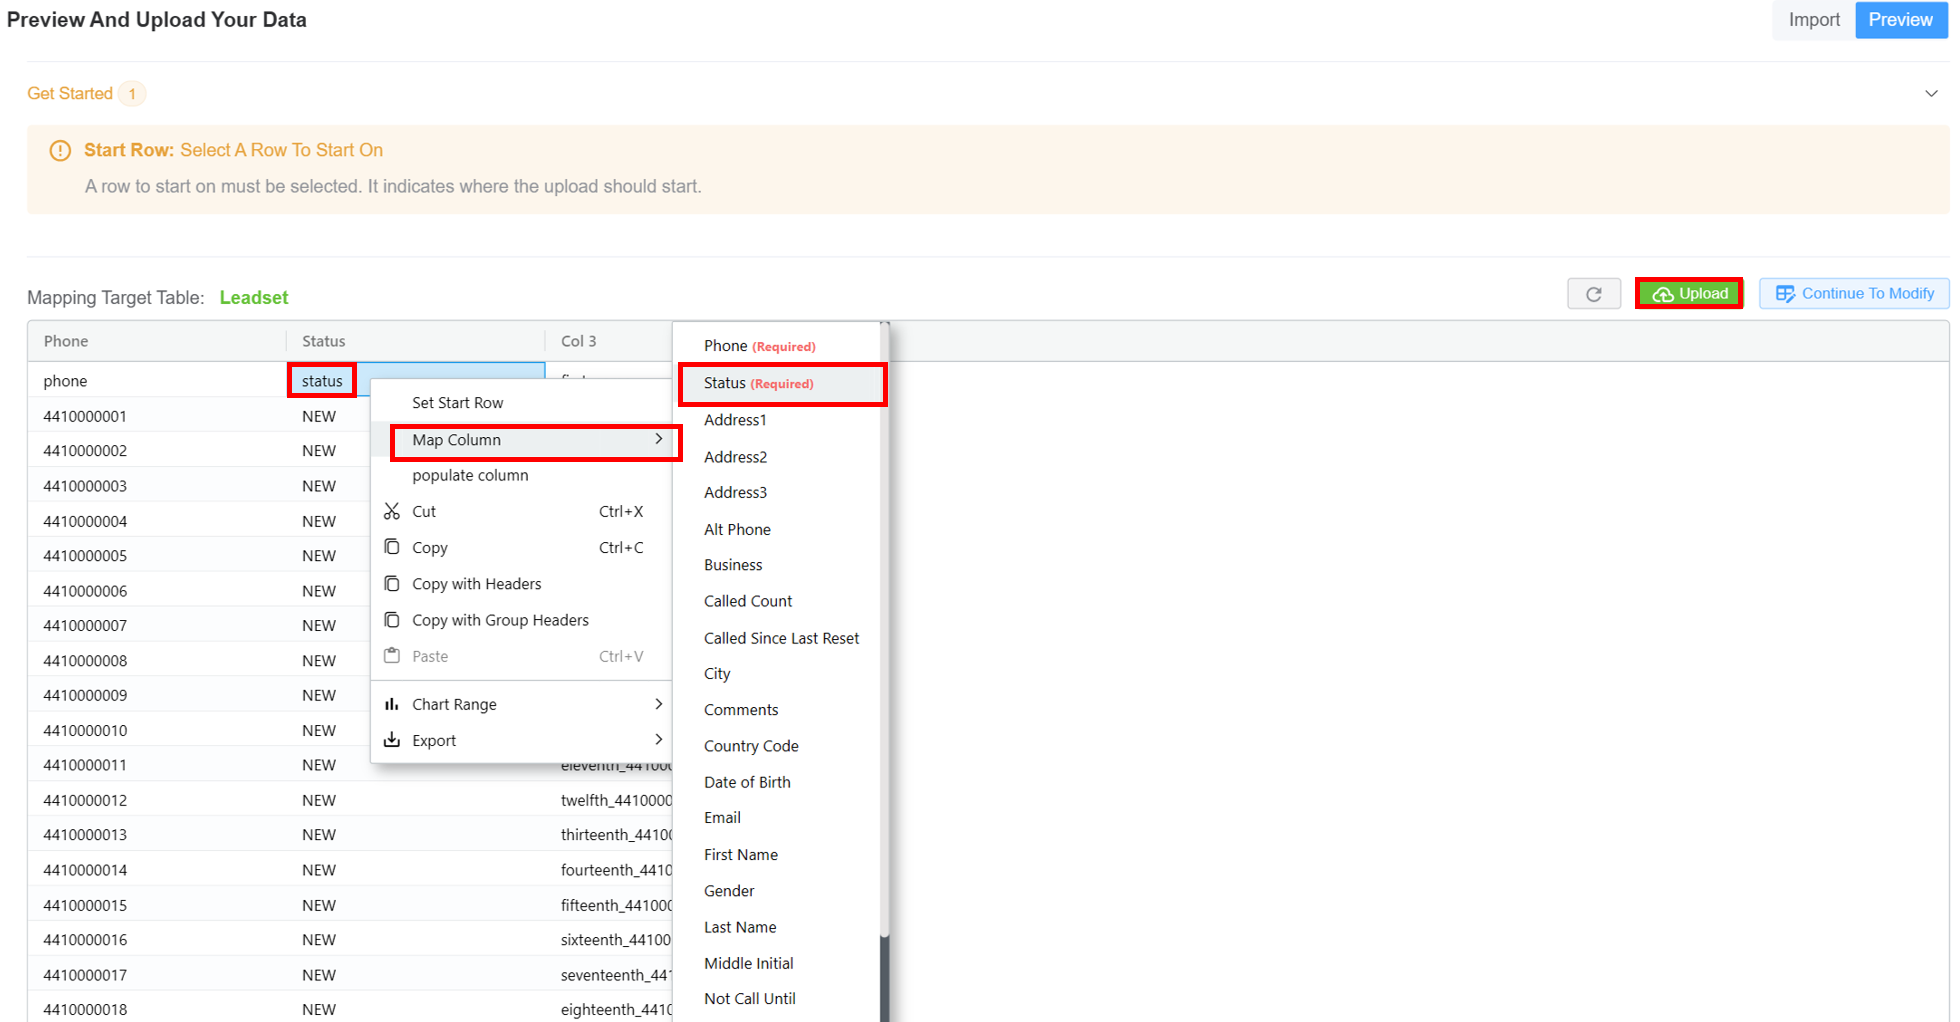The width and height of the screenshot is (1960, 1022).
Task: Collapse the Get Started section chevron
Action: click(1931, 94)
